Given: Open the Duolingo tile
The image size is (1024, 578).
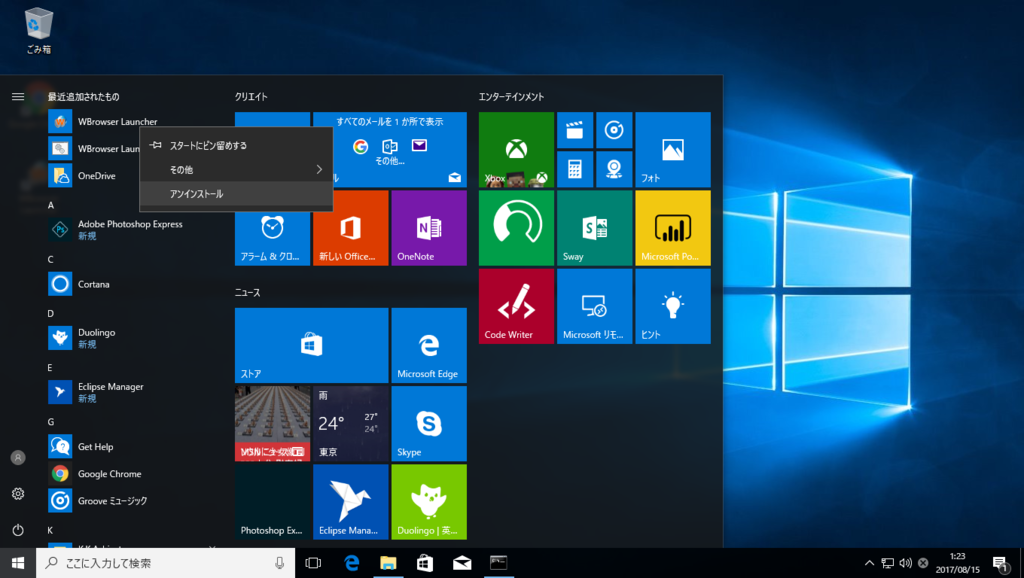Looking at the screenshot, I should pyautogui.click(x=429, y=502).
